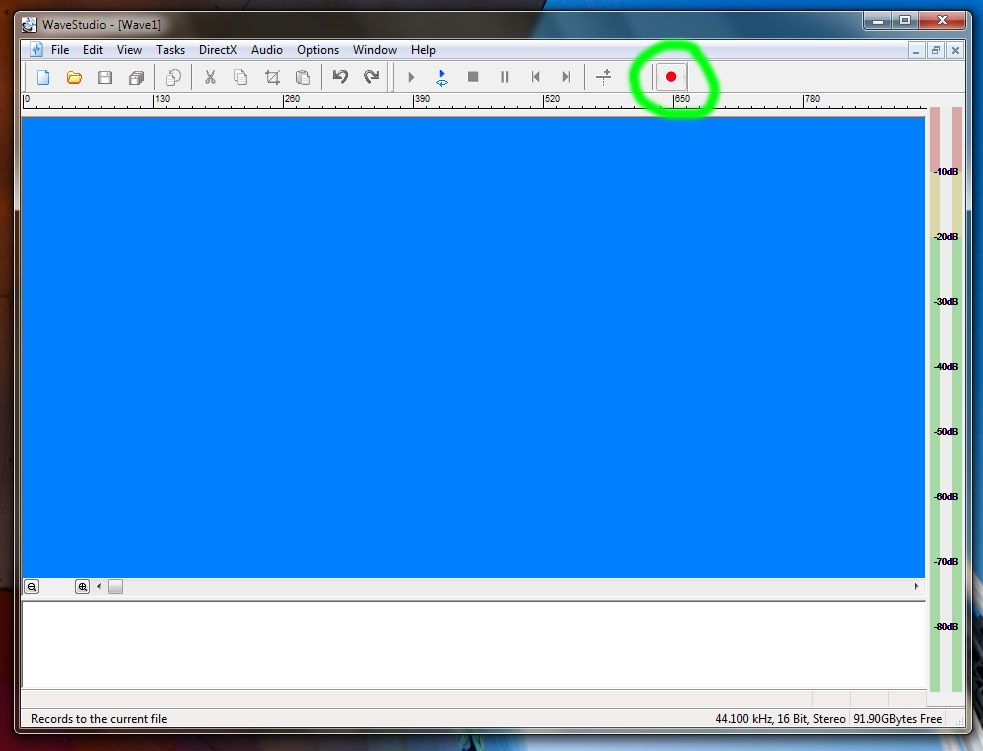Zoom out the waveform view

pos(31,587)
